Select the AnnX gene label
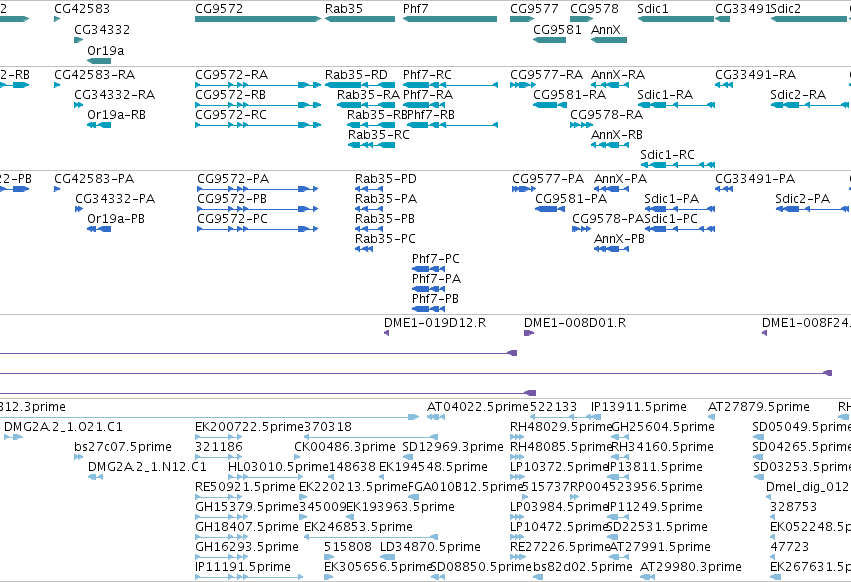Viewport: 851px width, 582px height. (x=606, y=30)
